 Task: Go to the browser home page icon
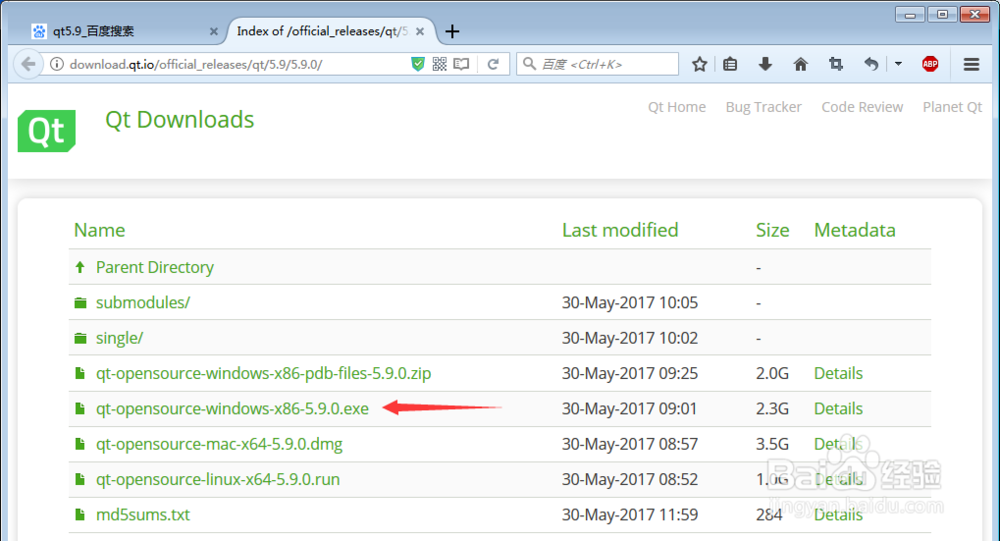800,64
